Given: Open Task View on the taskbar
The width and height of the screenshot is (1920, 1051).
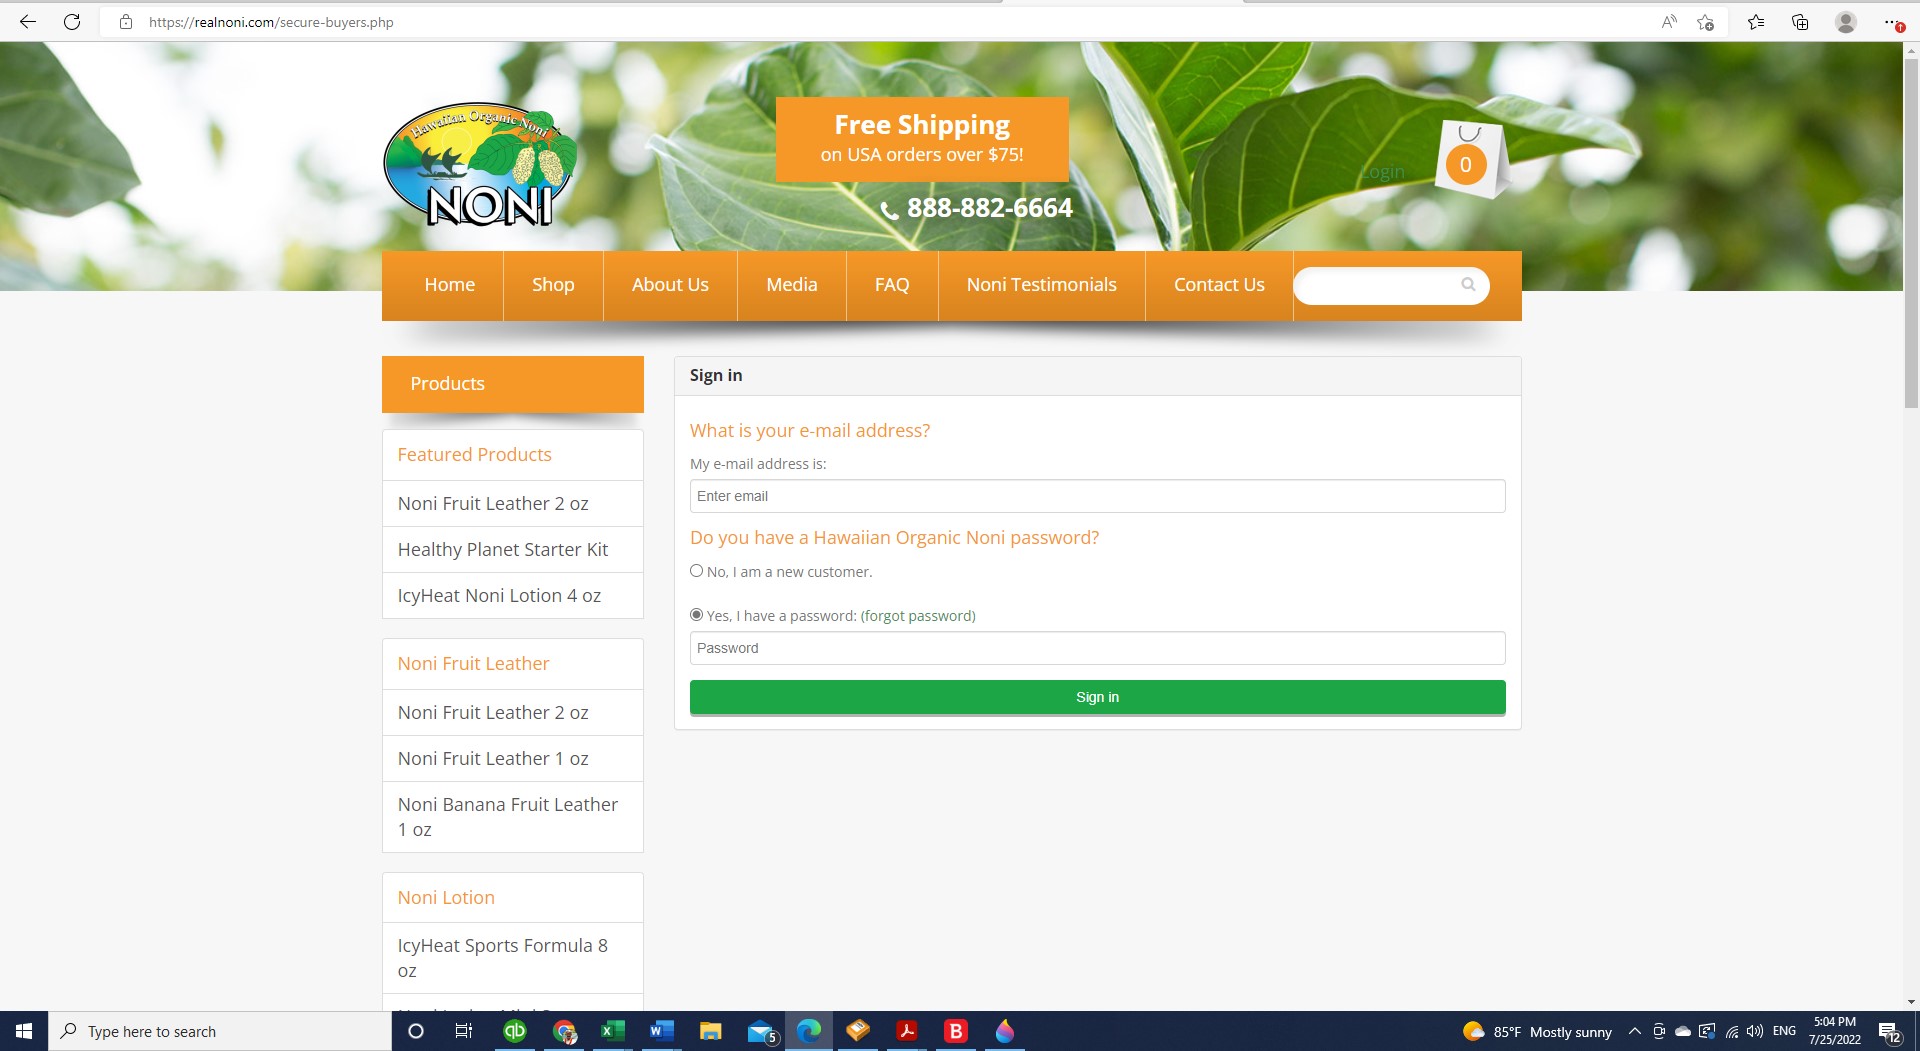Looking at the screenshot, I should (x=464, y=1031).
